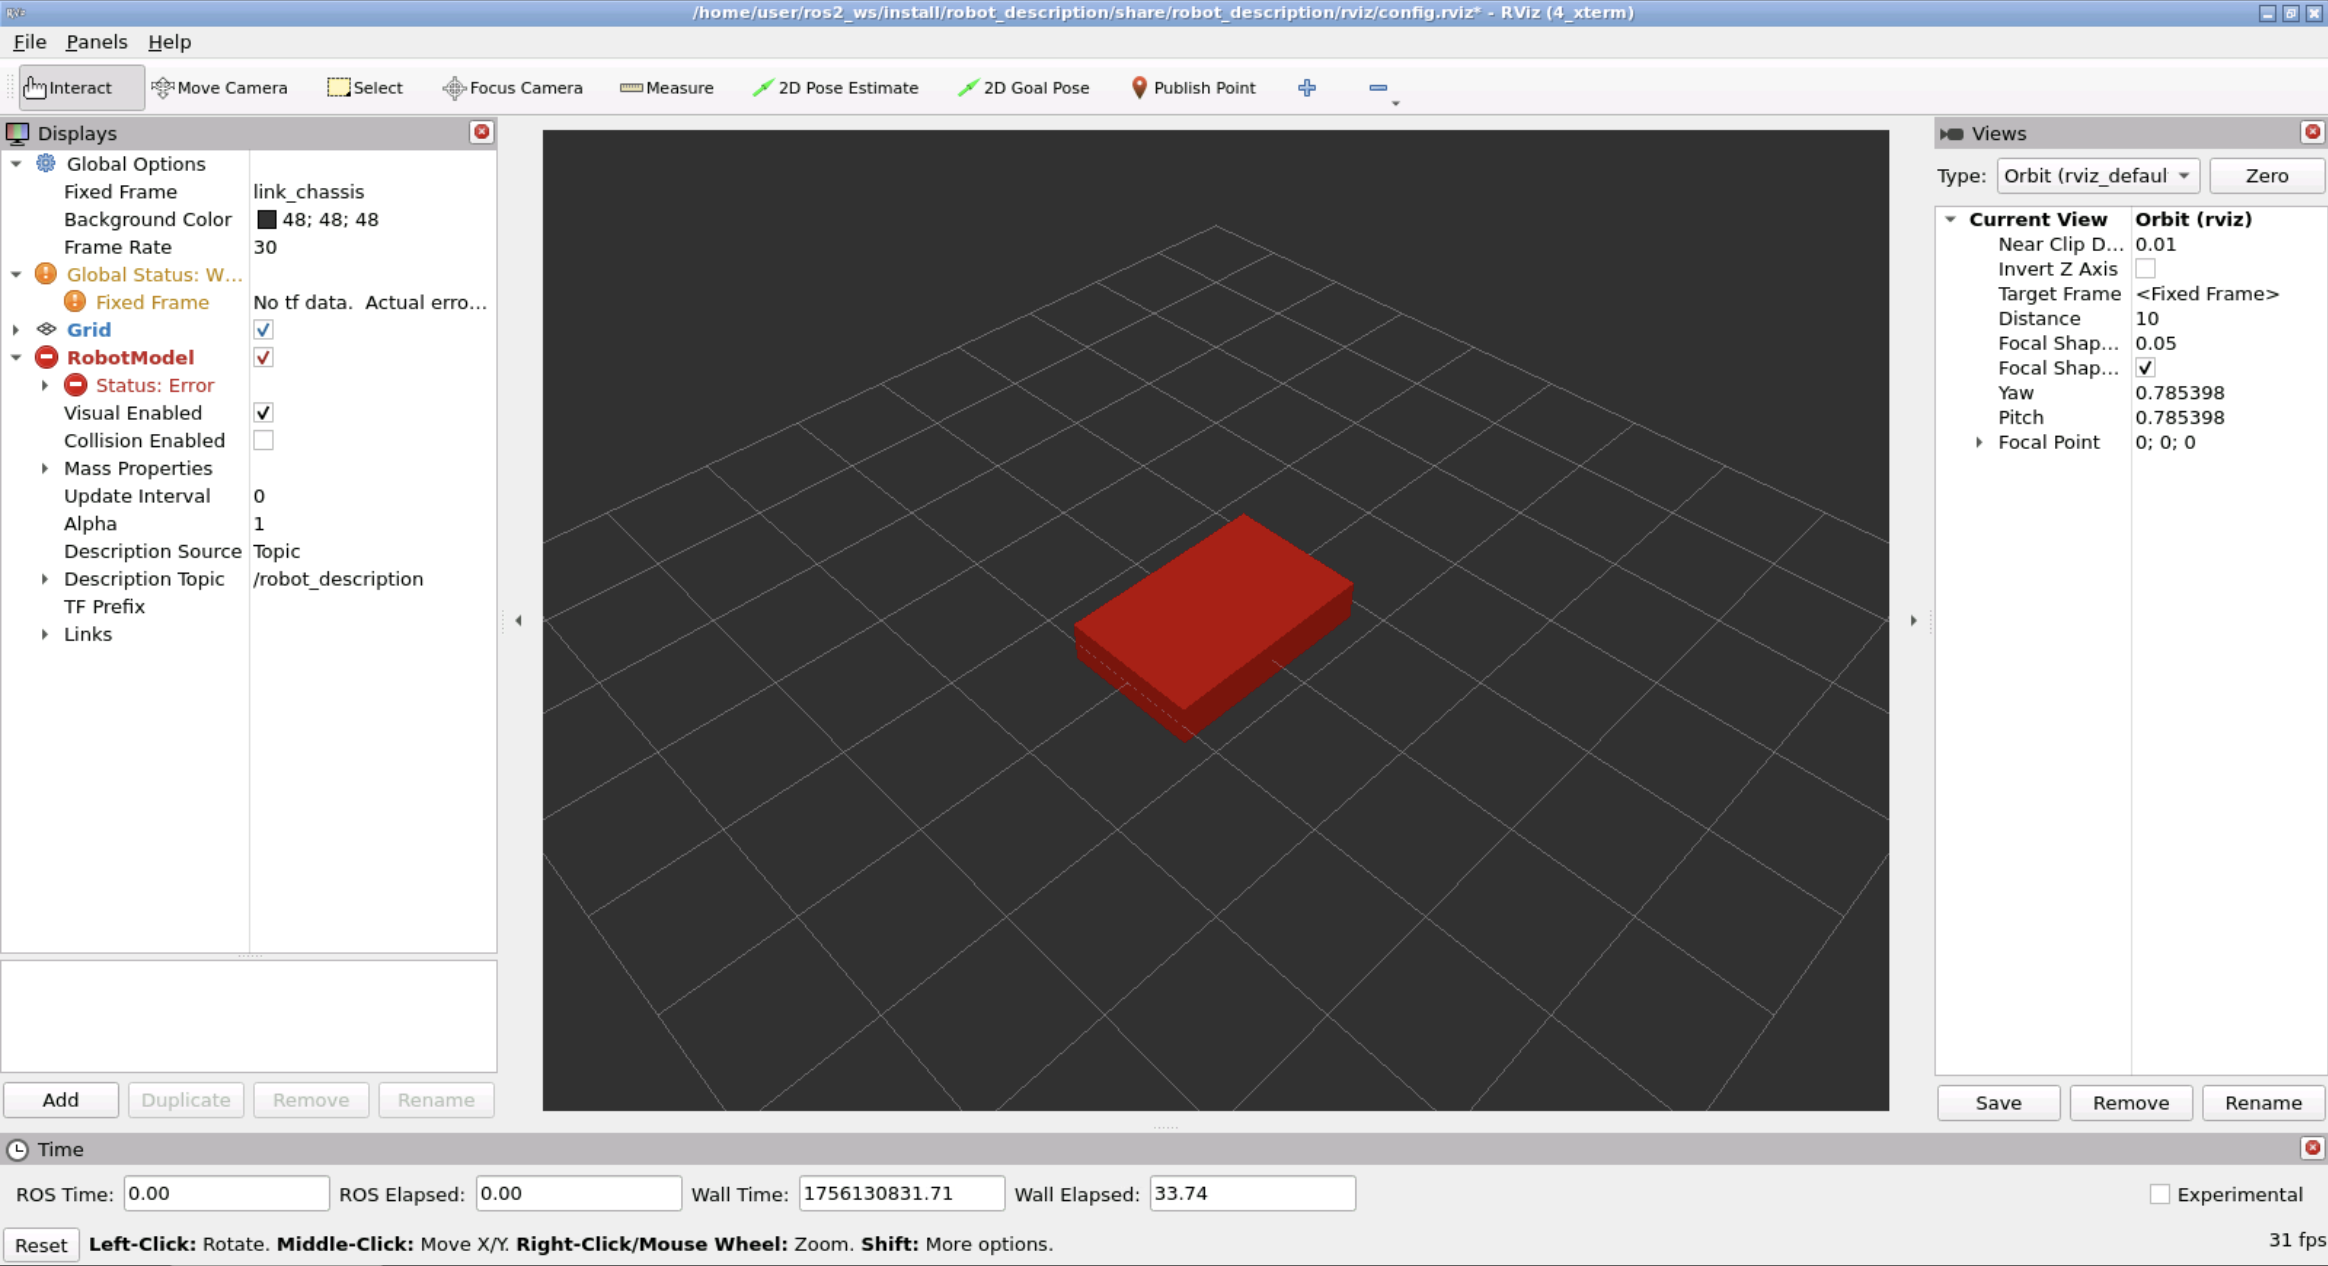
Task: Click the Wall Elapsed field
Action: point(1252,1194)
